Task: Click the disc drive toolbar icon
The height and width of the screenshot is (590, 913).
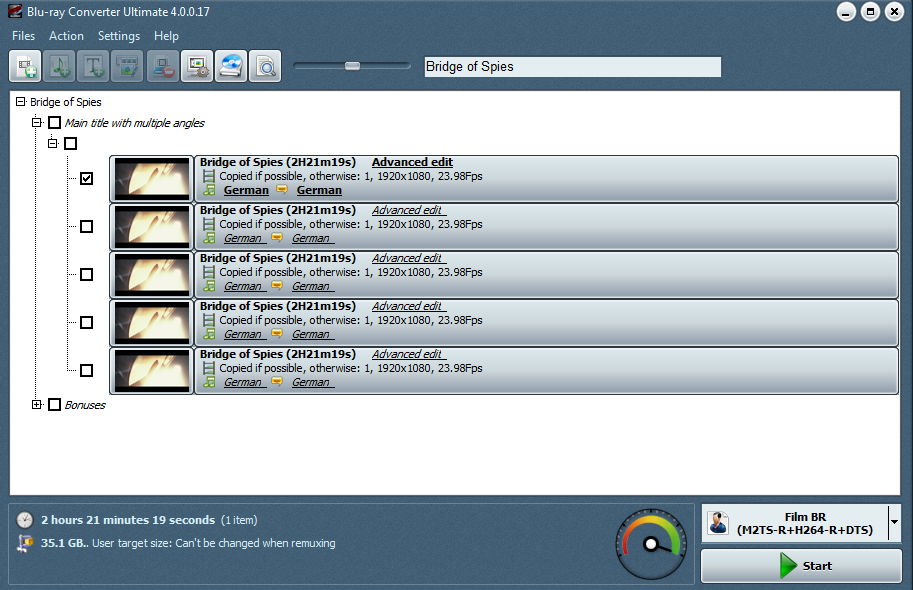Action: (231, 66)
